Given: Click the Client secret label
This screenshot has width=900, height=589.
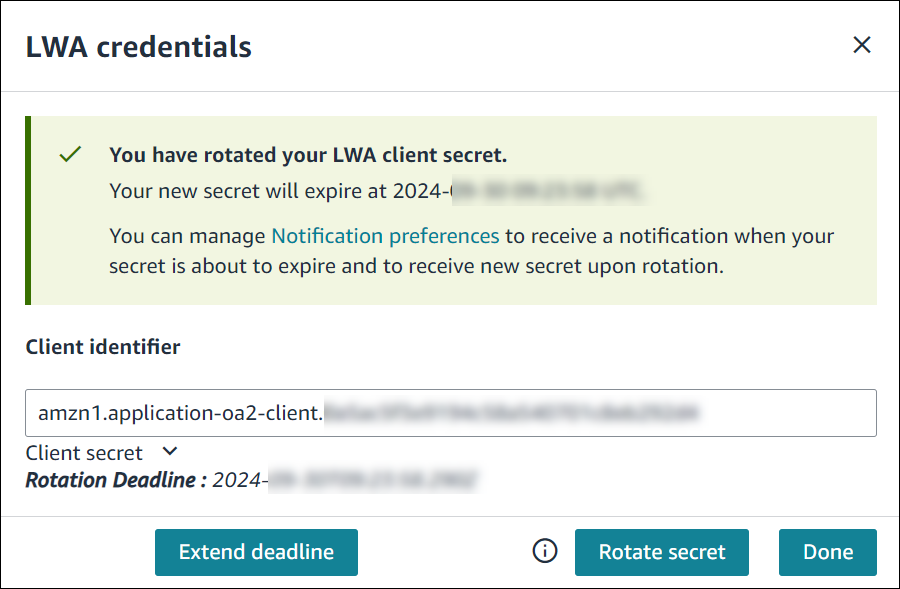Looking at the screenshot, I should (84, 453).
